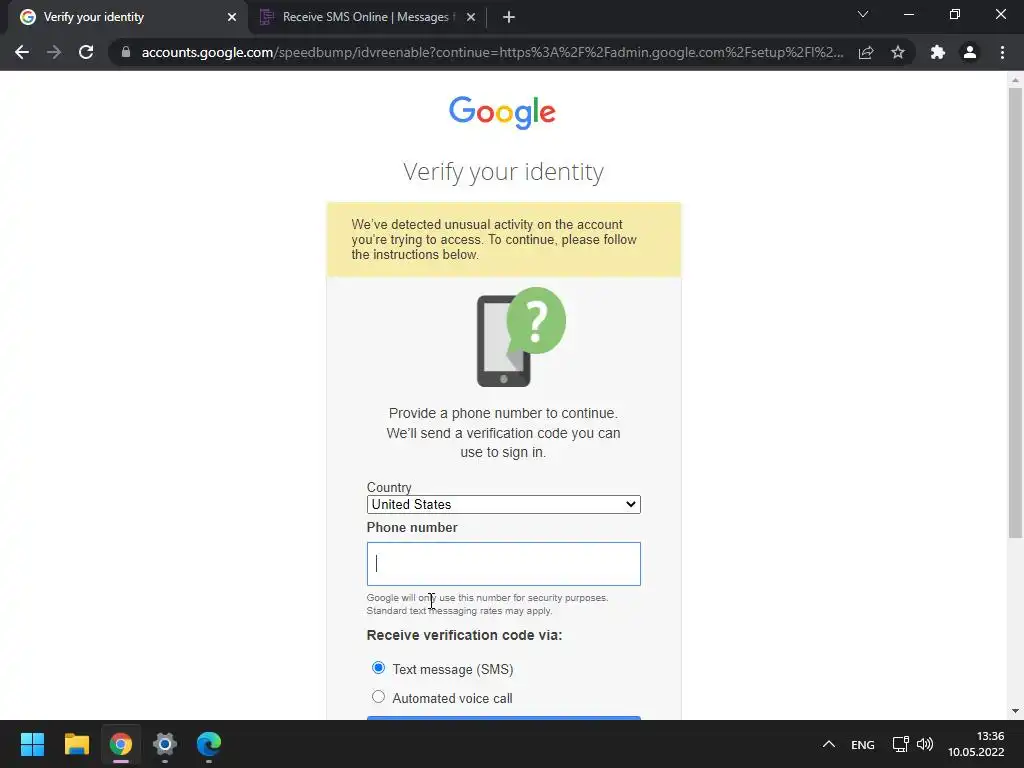Image resolution: width=1024 pixels, height=768 pixels.
Task: Open Chrome's three-dot menu
Action: 1002,52
